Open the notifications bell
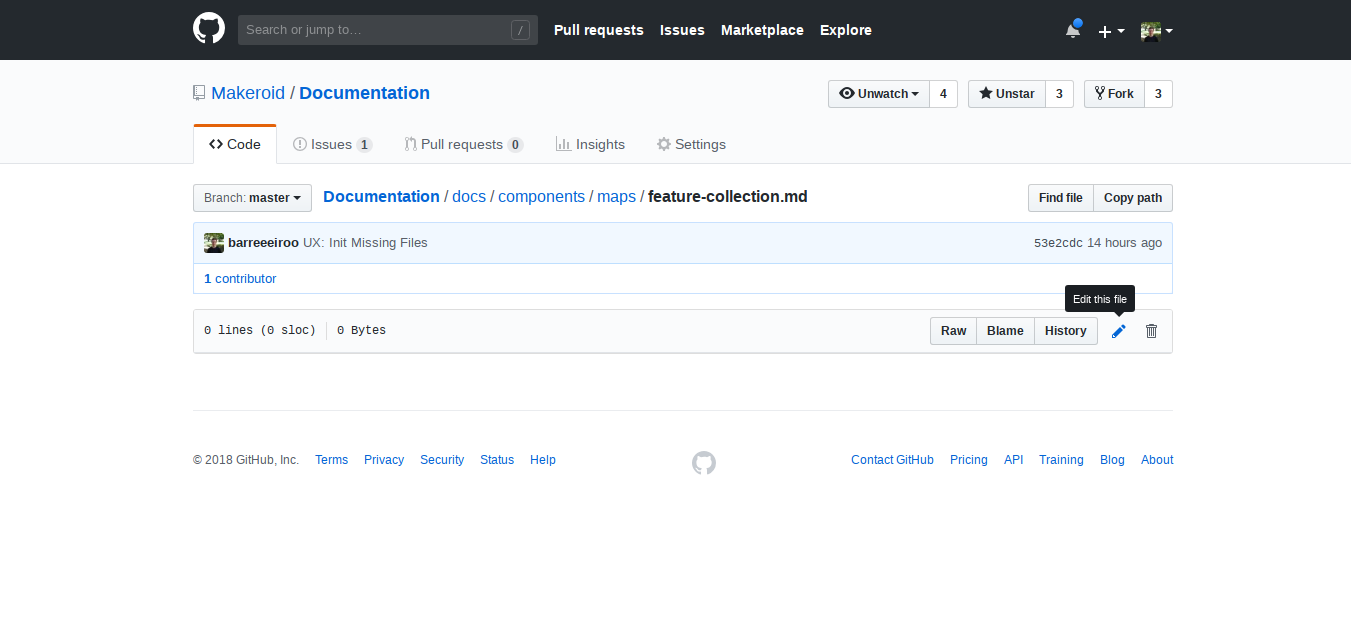This screenshot has width=1351, height=628. click(1071, 30)
